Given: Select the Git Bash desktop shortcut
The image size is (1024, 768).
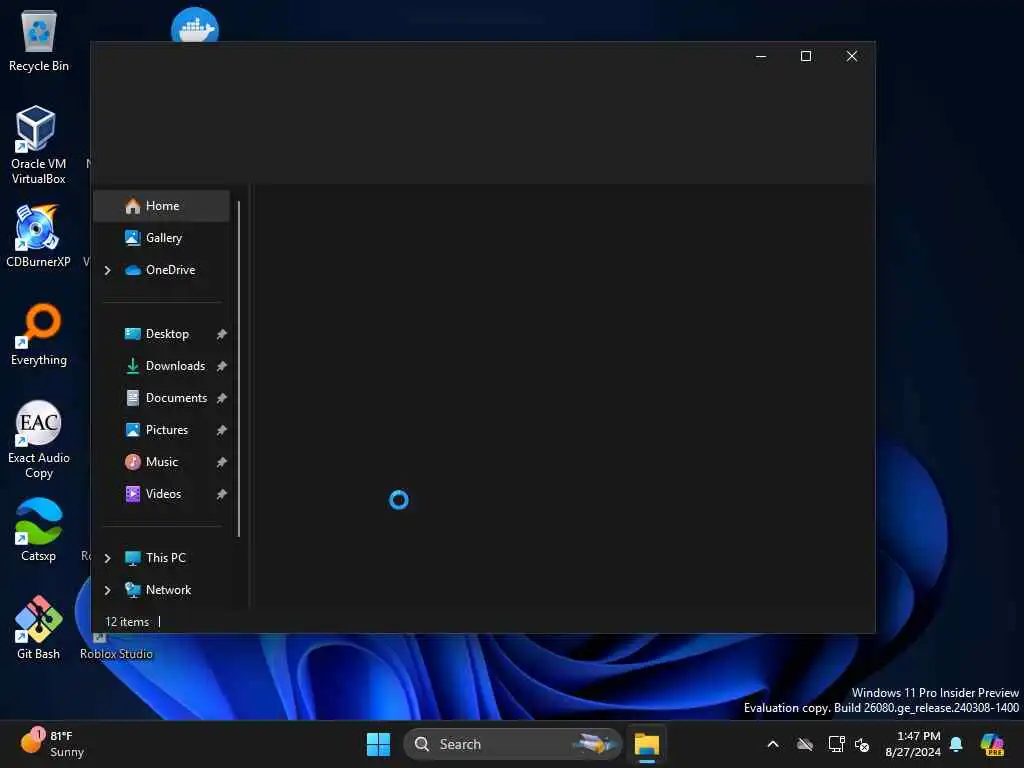Looking at the screenshot, I should click(x=39, y=628).
